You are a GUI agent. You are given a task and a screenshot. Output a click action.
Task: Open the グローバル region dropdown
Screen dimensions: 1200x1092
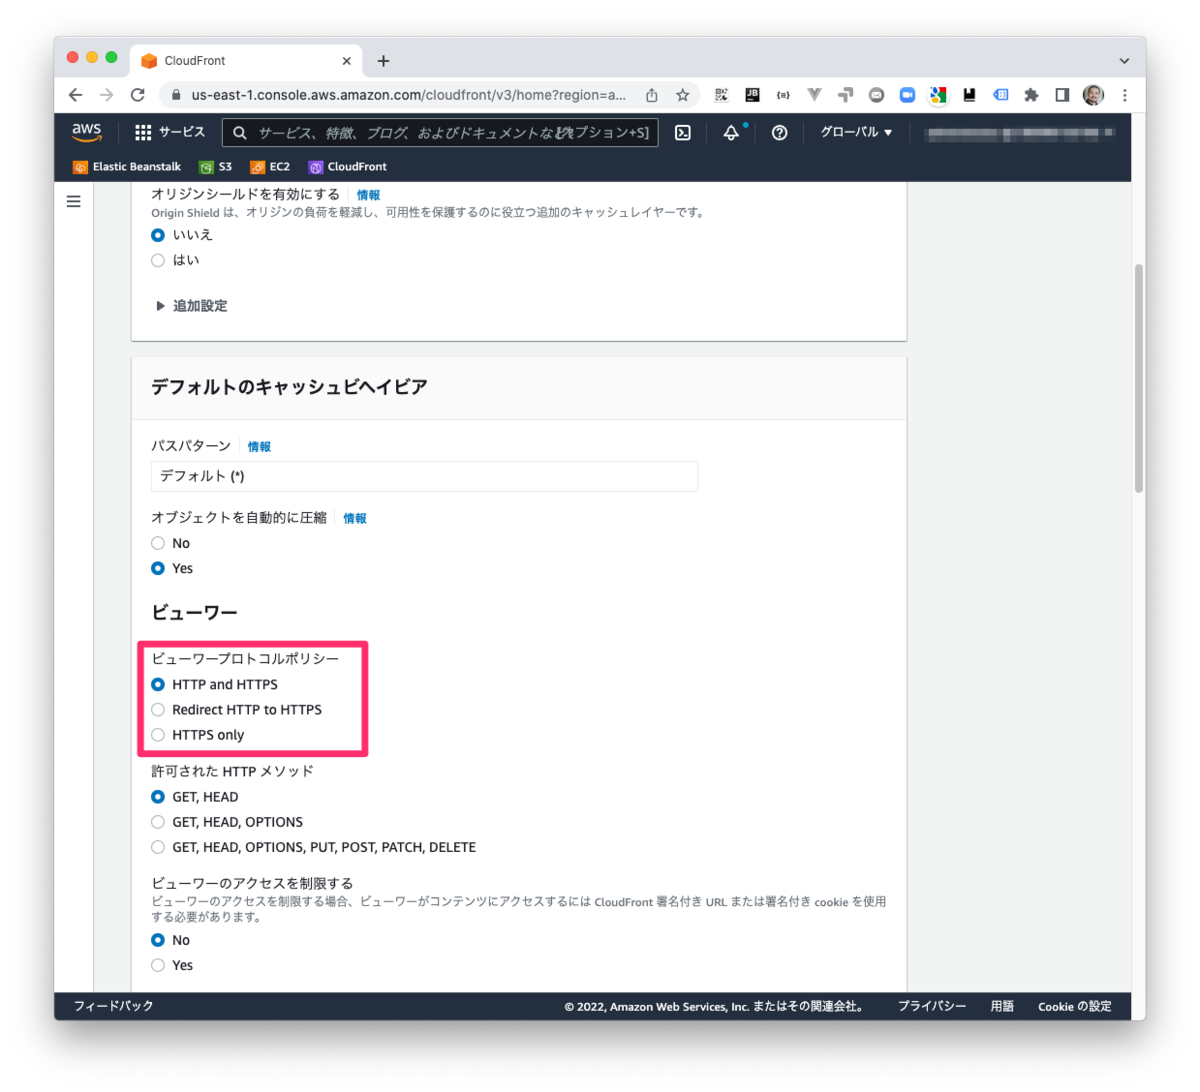855,132
